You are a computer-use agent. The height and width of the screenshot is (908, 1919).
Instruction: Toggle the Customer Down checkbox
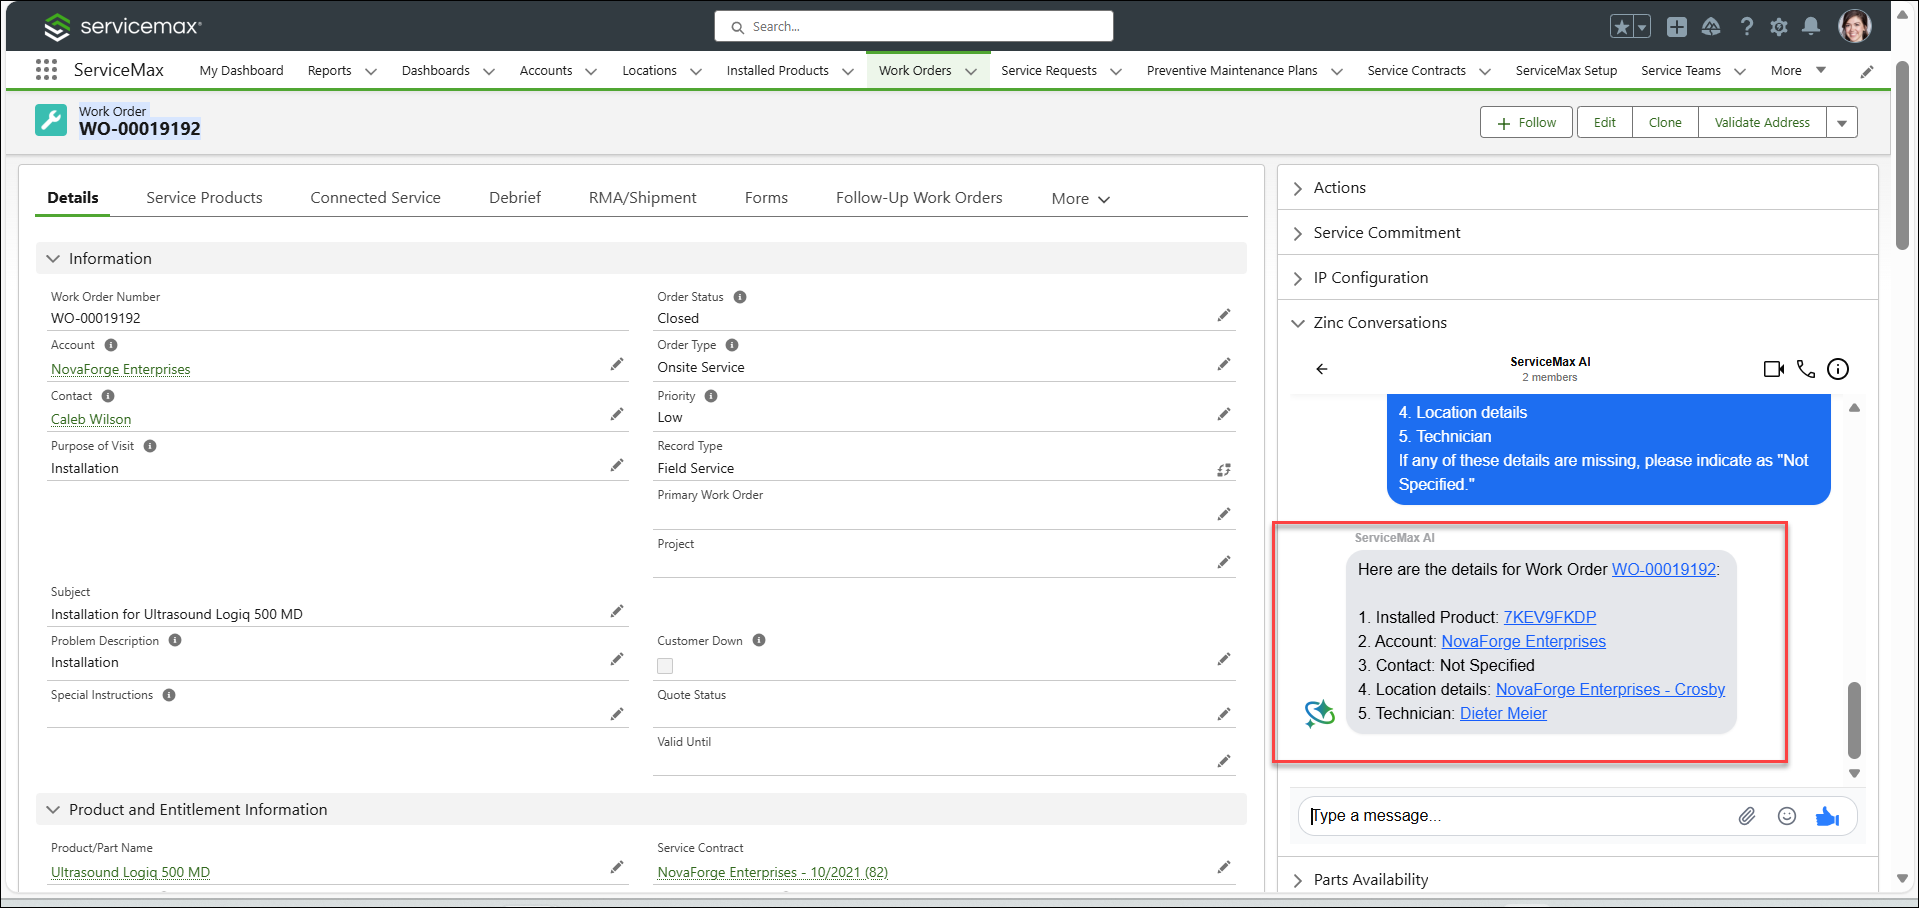coord(665,666)
